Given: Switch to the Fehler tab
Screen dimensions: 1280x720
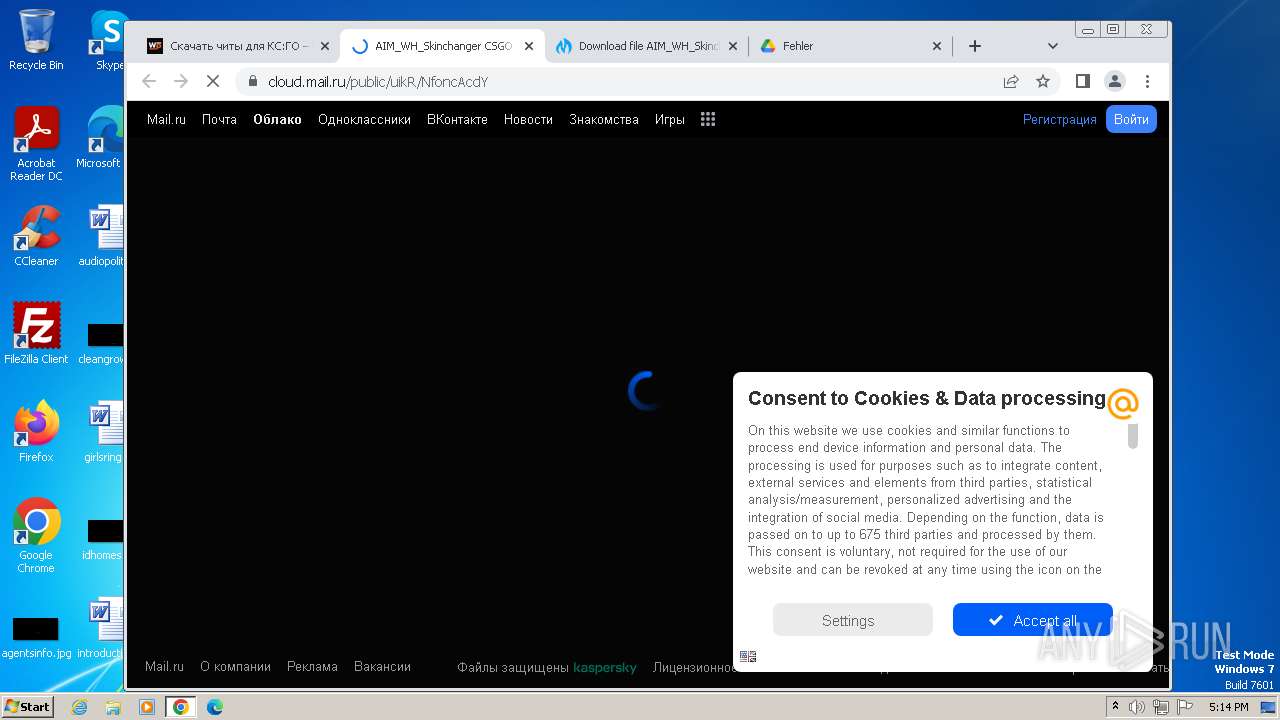Looking at the screenshot, I should pos(850,46).
